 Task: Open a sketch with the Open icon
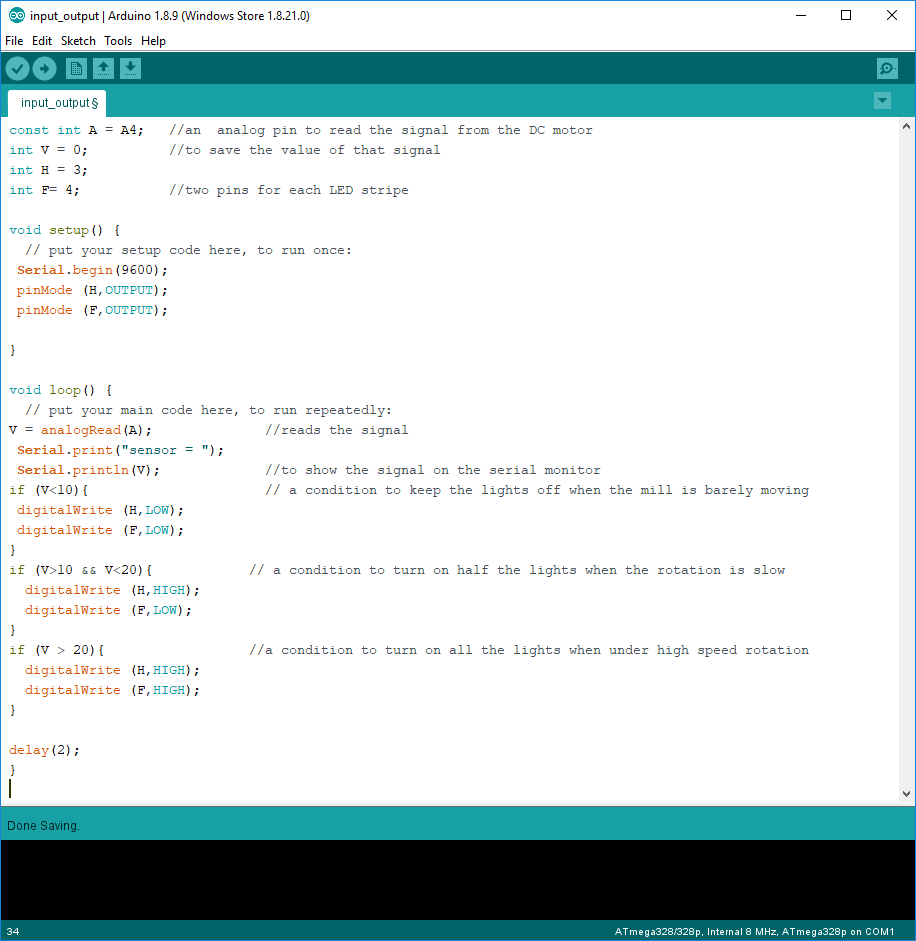tap(103, 69)
